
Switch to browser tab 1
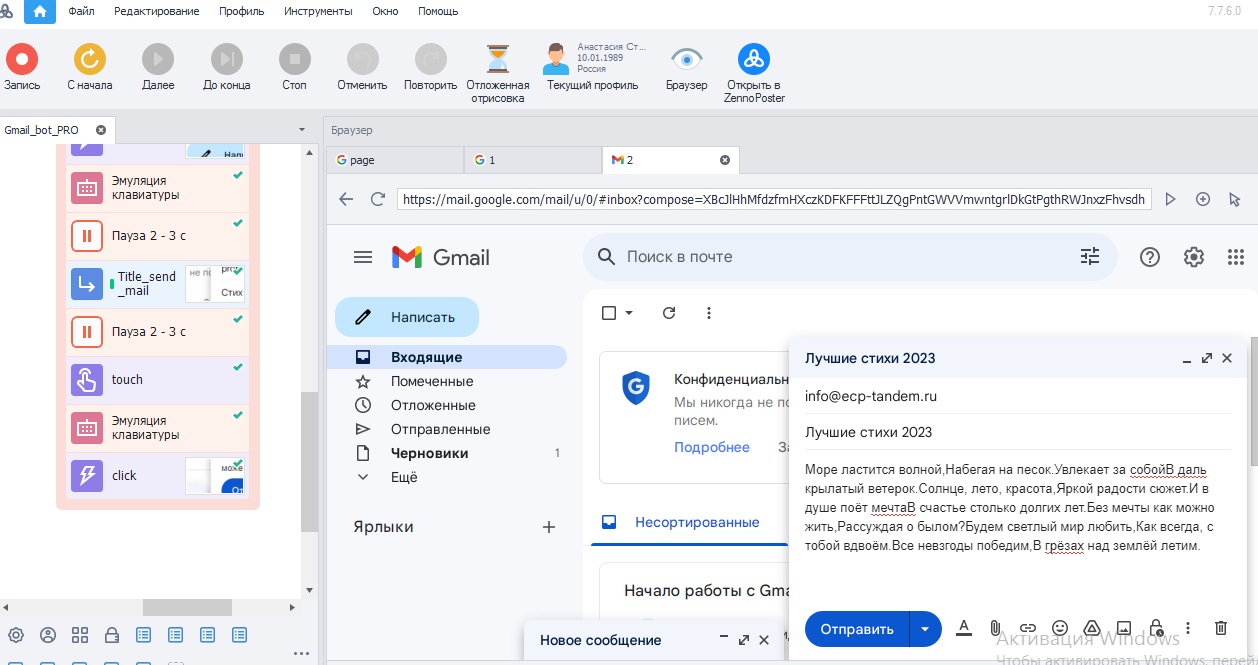(533, 160)
